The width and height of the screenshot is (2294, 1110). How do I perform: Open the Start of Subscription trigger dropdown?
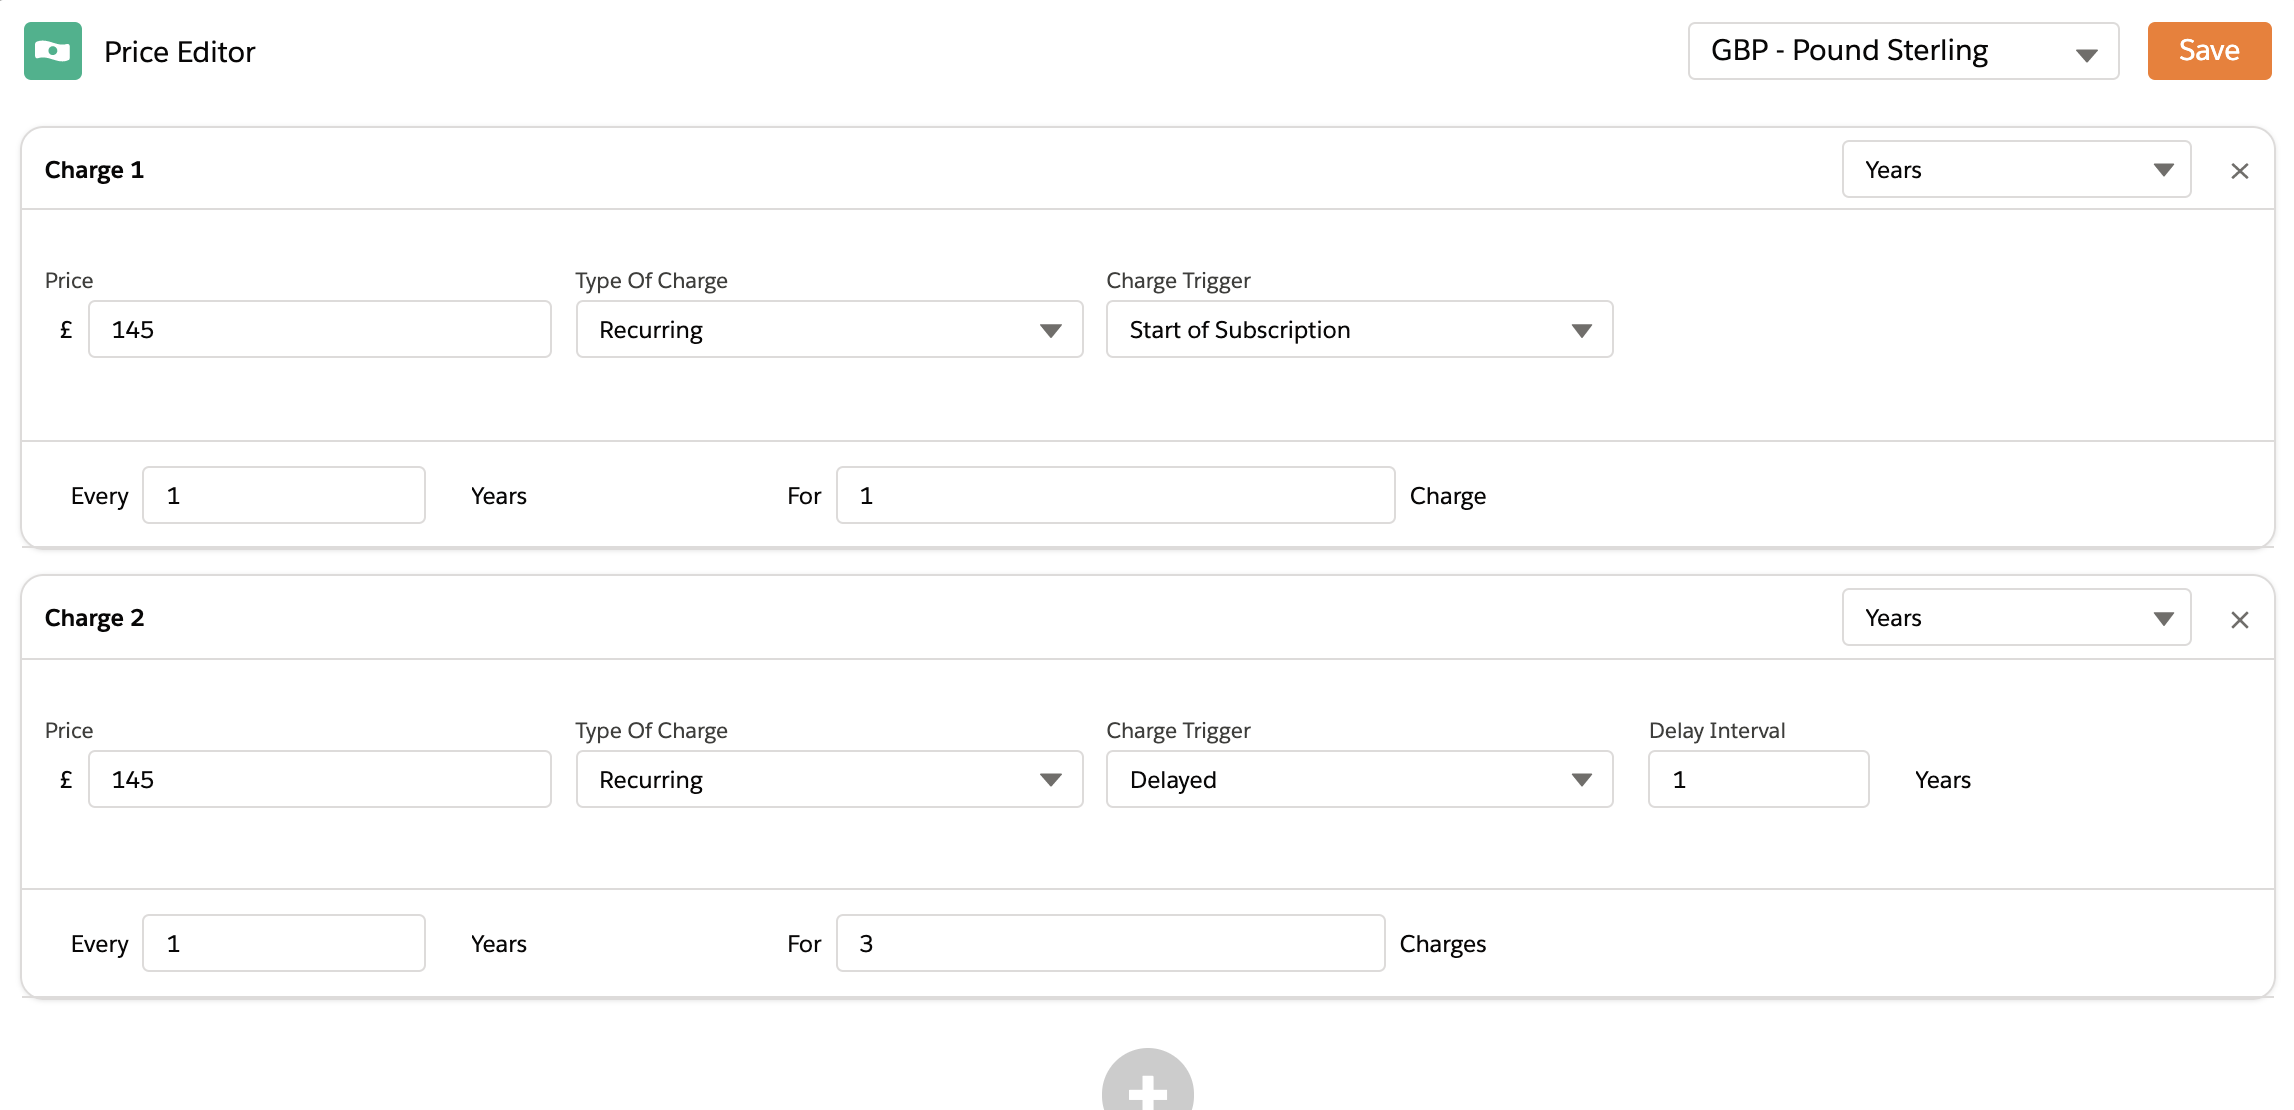pos(1359,330)
